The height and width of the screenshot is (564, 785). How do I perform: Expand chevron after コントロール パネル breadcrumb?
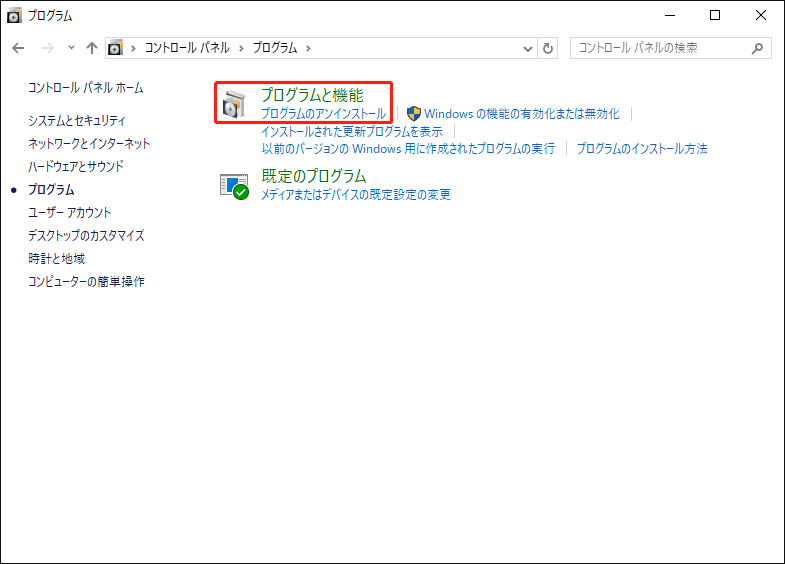pos(241,48)
